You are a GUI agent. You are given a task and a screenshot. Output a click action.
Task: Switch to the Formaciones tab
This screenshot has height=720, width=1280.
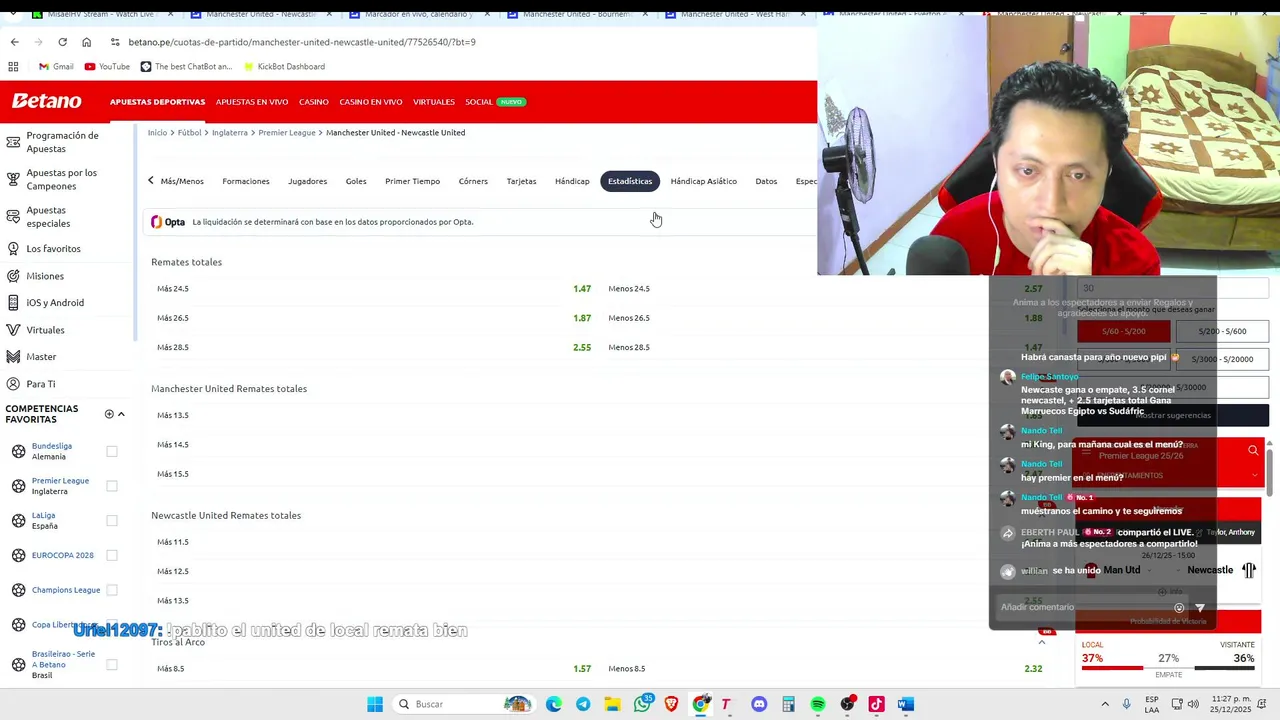point(246,181)
